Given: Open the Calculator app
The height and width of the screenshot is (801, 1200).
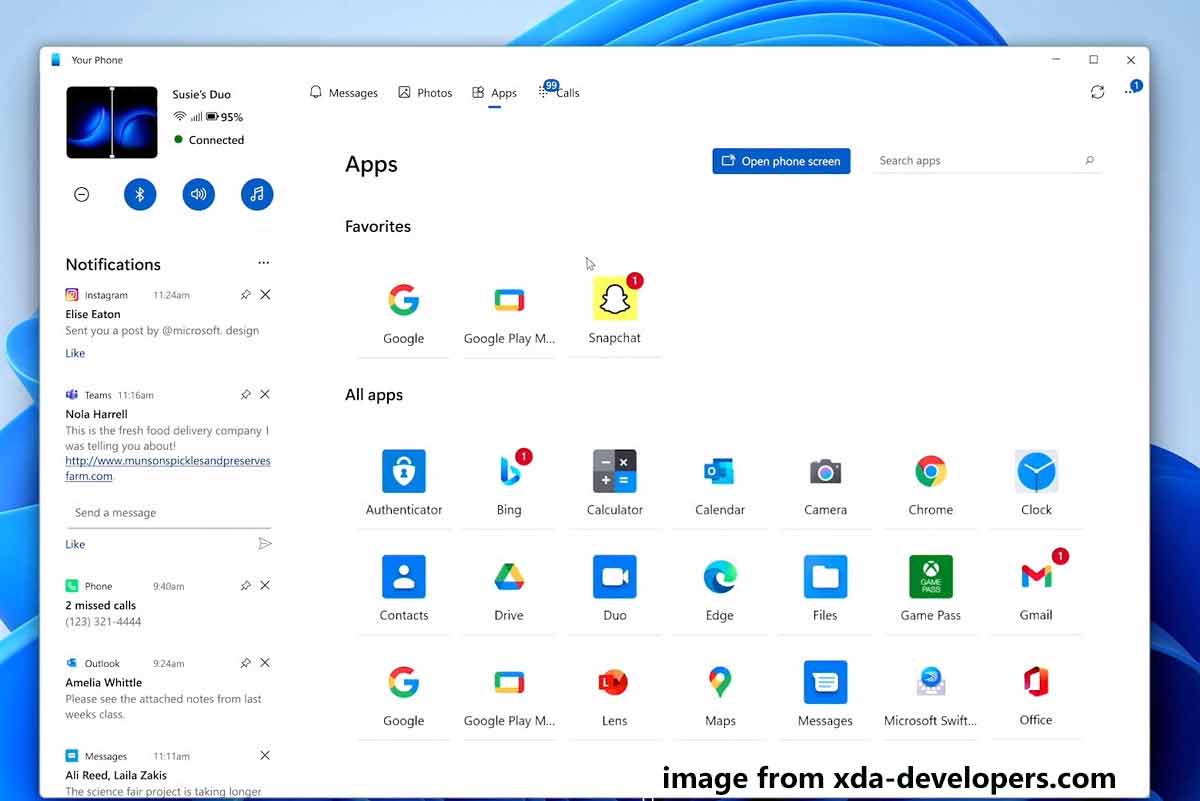Looking at the screenshot, I should 615,484.
